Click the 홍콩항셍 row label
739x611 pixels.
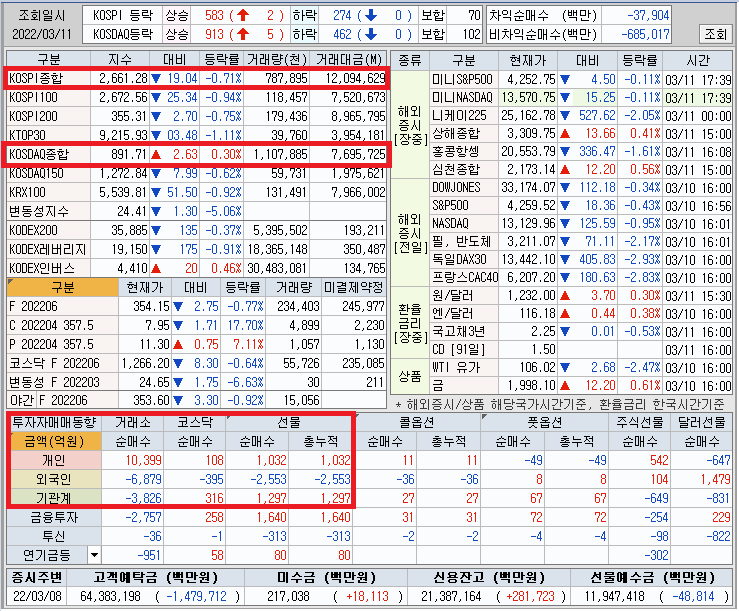[456, 152]
